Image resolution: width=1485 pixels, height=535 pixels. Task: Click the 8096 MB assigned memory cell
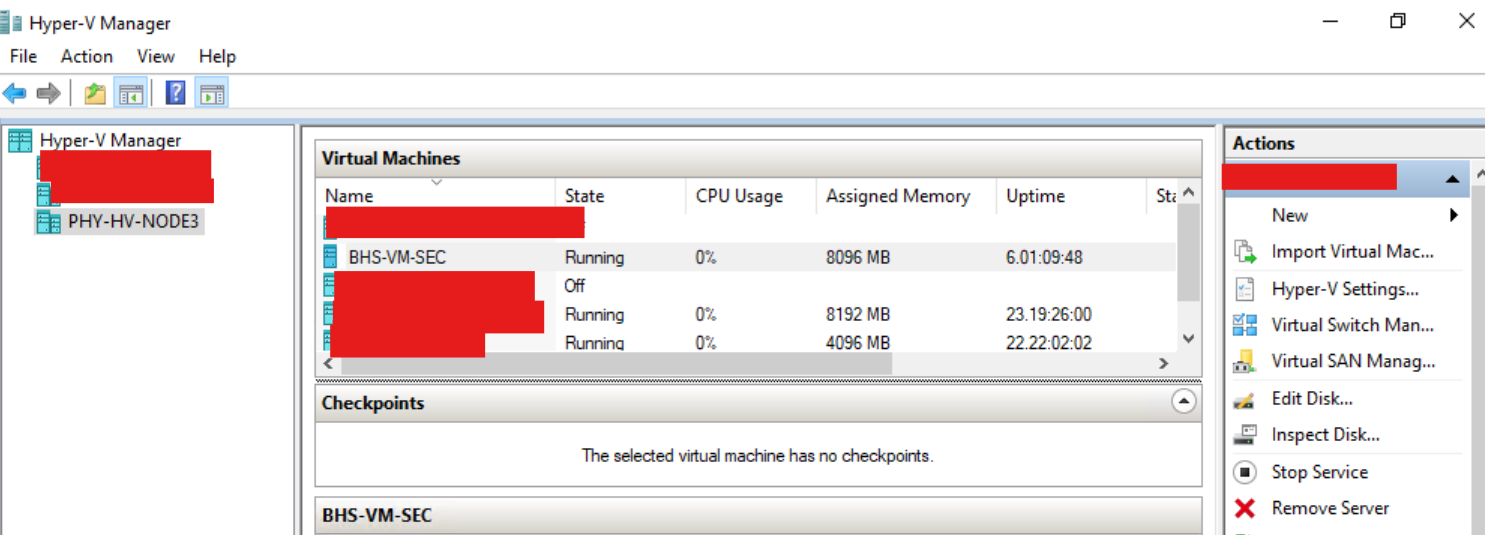coord(857,257)
